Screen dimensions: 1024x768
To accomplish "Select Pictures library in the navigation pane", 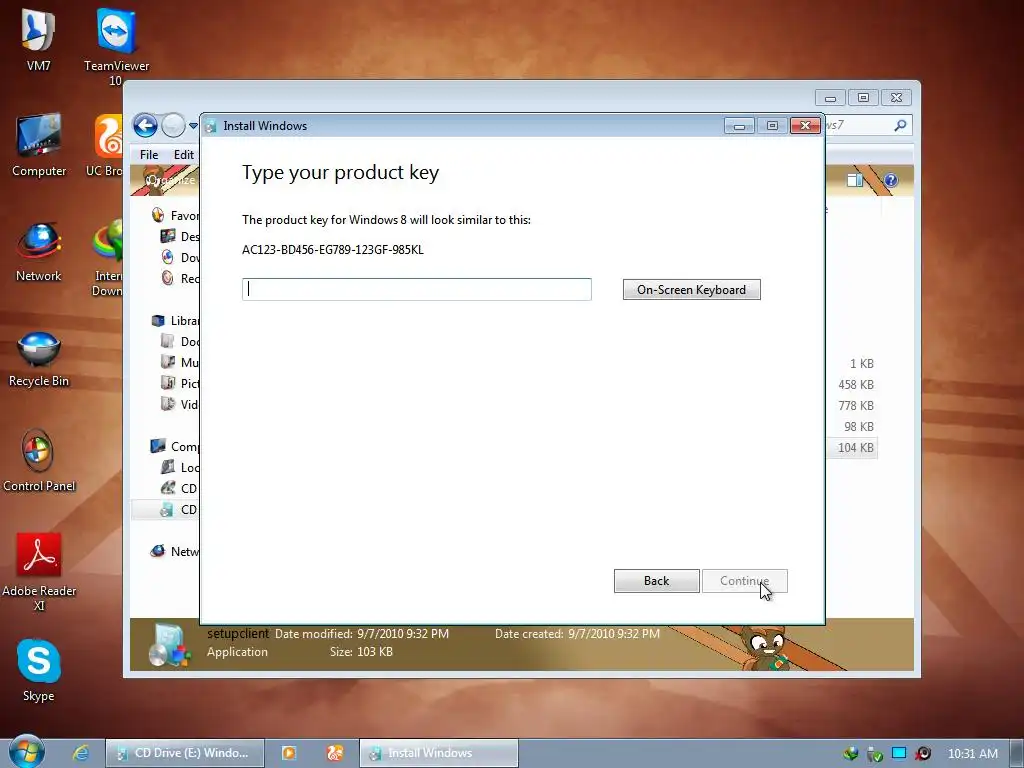I will pos(180,383).
